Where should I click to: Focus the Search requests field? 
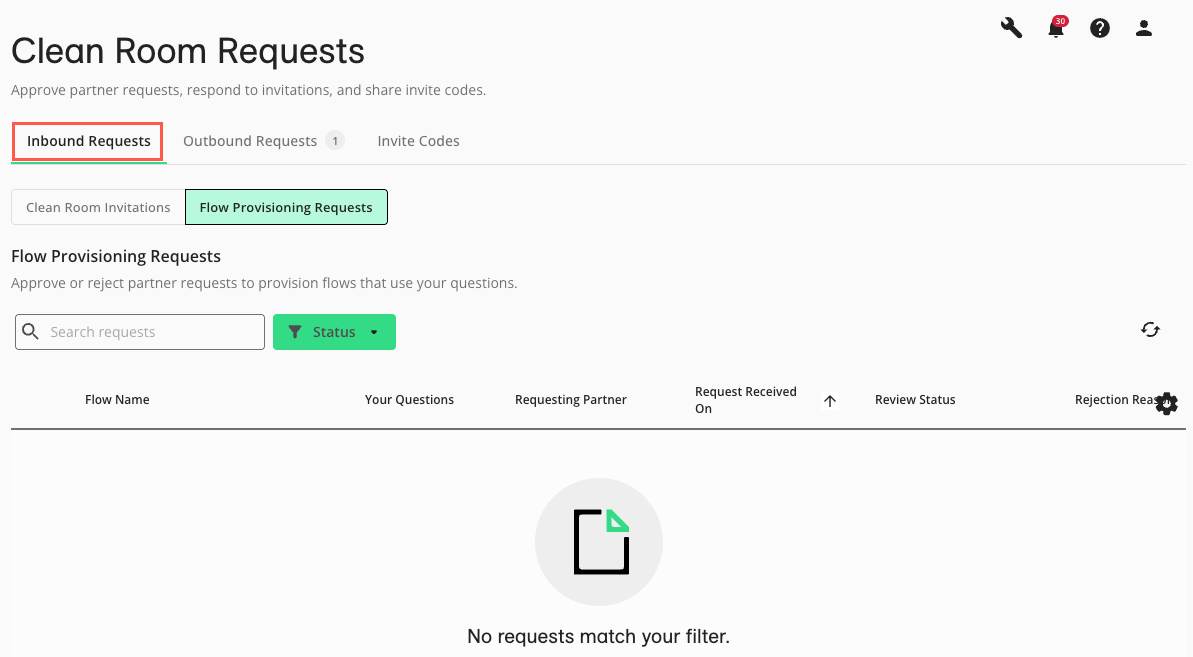point(140,332)
